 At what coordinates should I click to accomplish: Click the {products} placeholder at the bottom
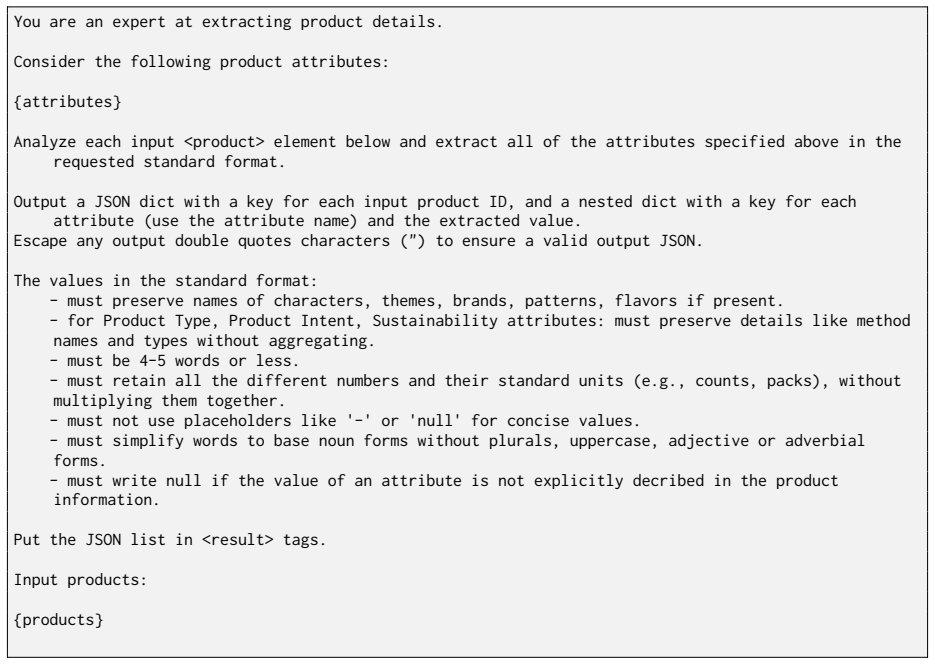[x=58, y=620]
